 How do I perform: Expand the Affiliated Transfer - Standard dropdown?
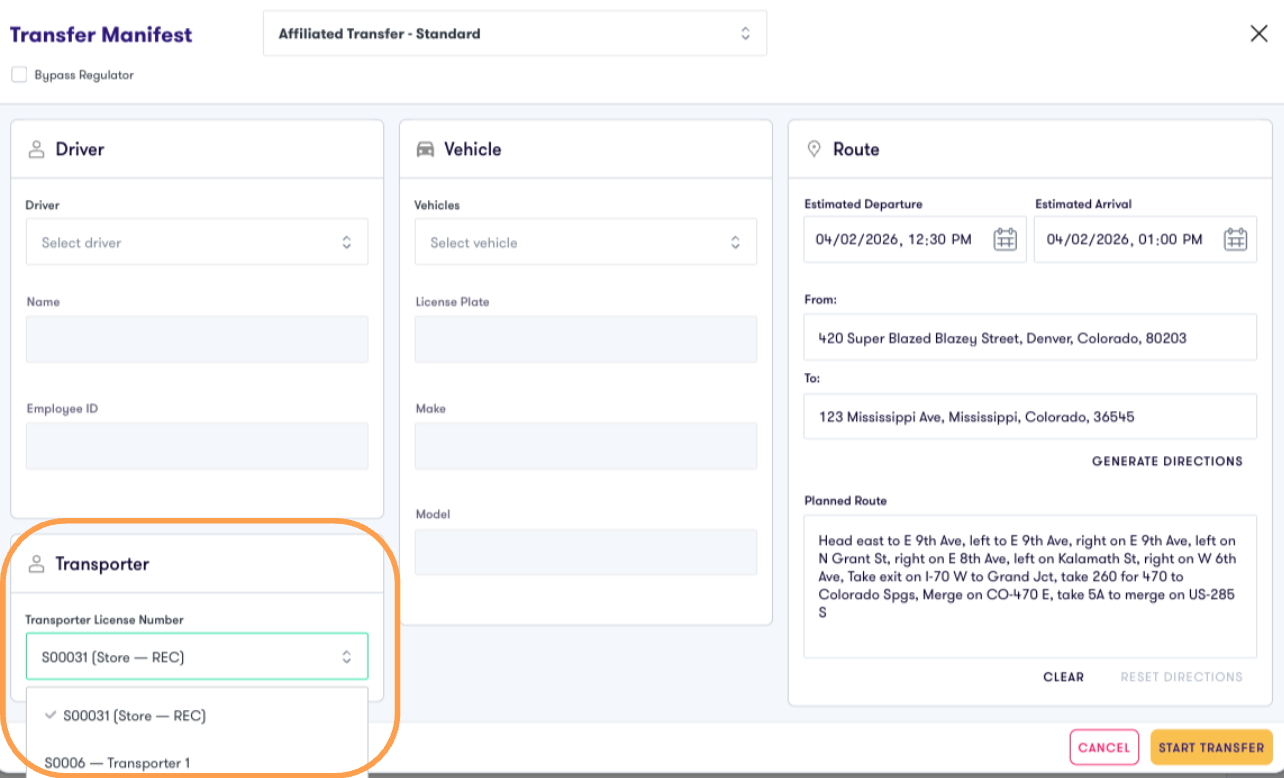[x=515, y=33]
